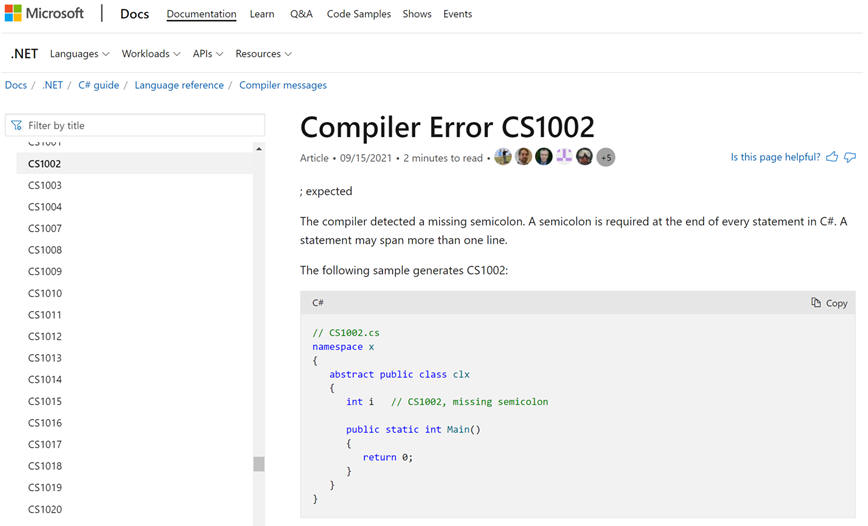Select CS1002 in the sidebar

point(135,163)
